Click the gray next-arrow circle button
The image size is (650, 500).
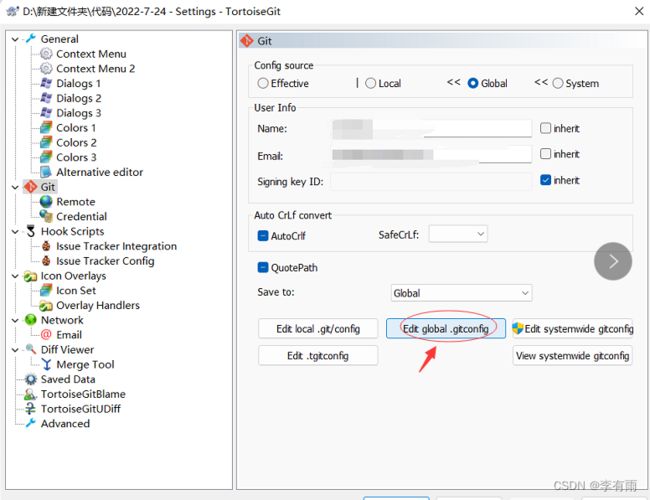point(613,261)
